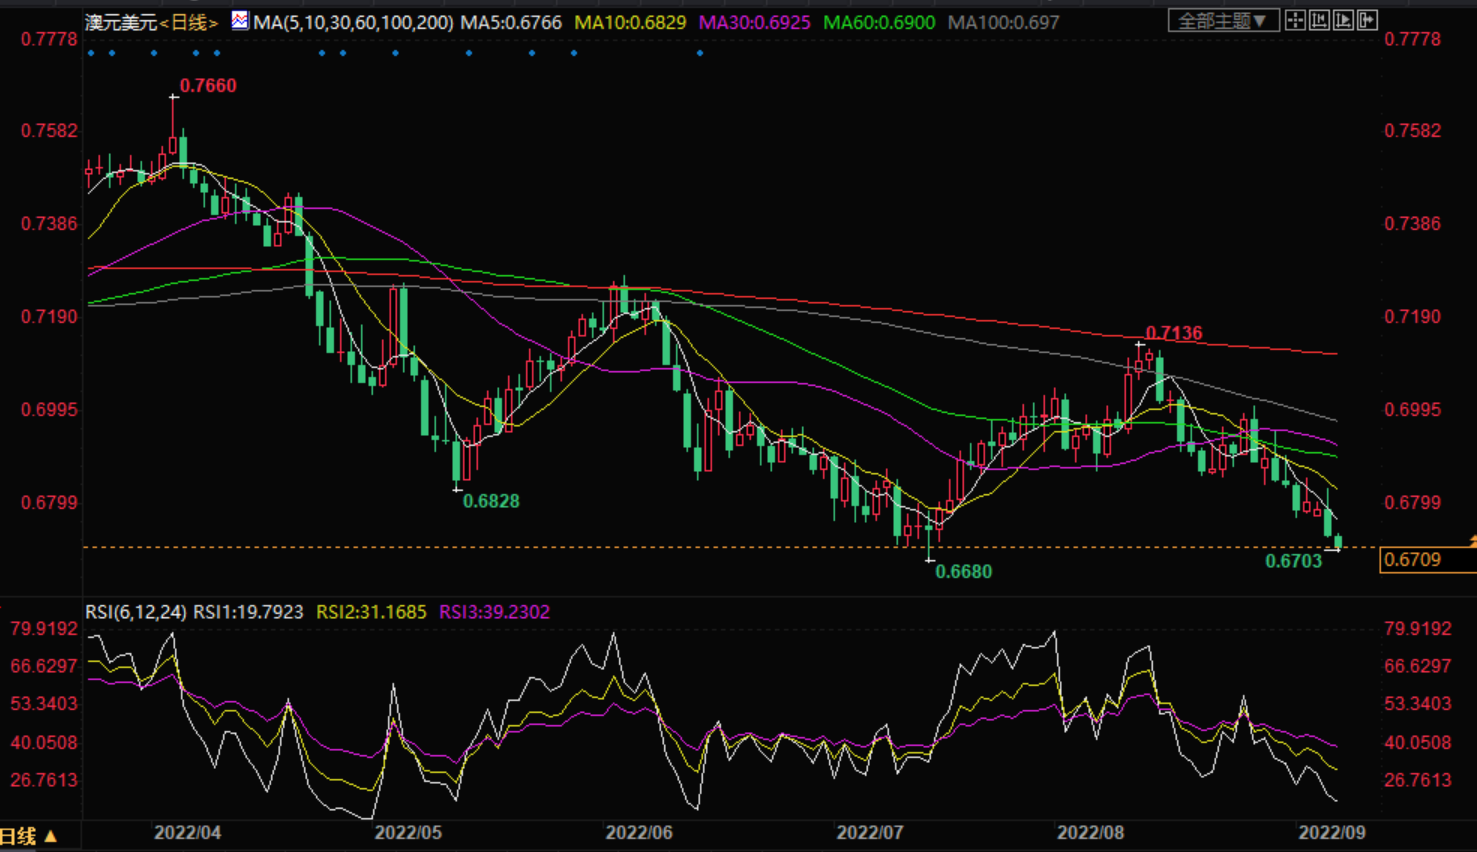Click the 2022/09 date label

[1332, 833]
